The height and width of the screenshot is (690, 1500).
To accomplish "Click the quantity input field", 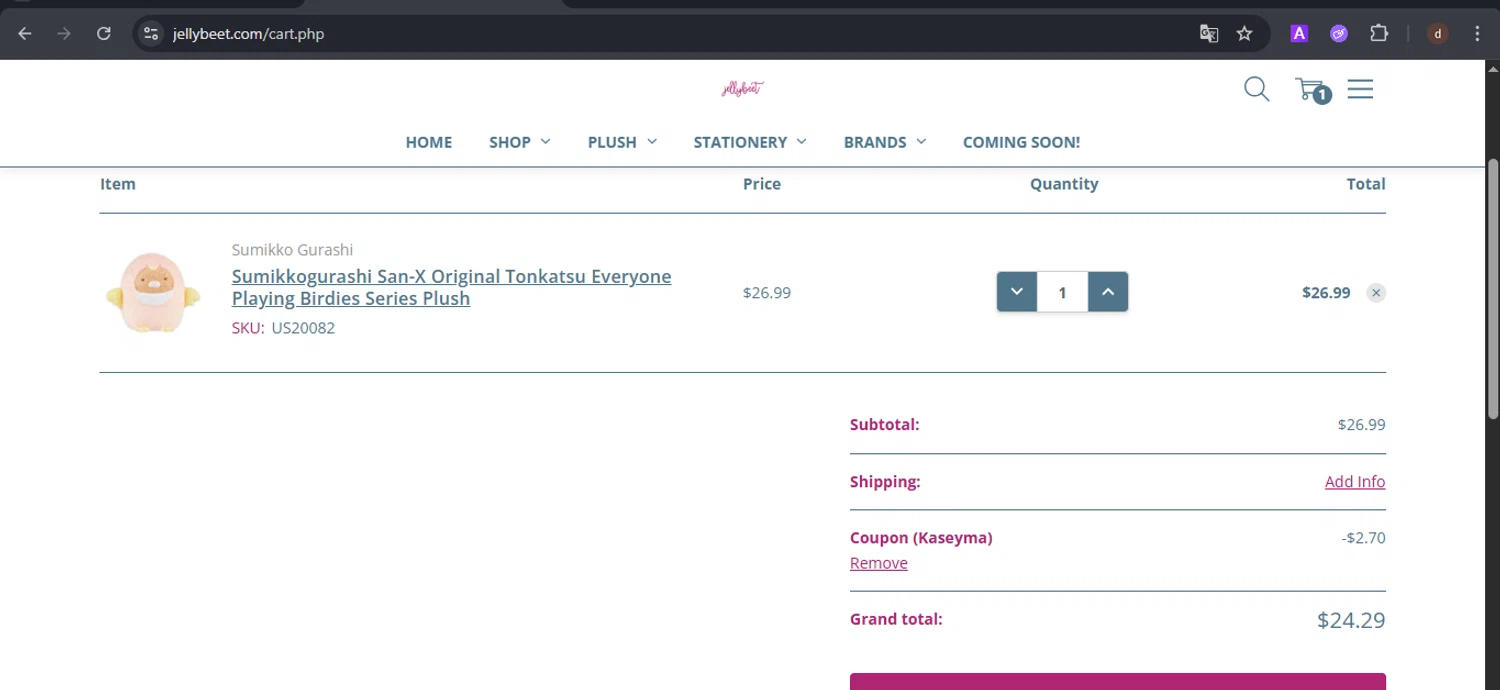I will (x=1062, y=292).
